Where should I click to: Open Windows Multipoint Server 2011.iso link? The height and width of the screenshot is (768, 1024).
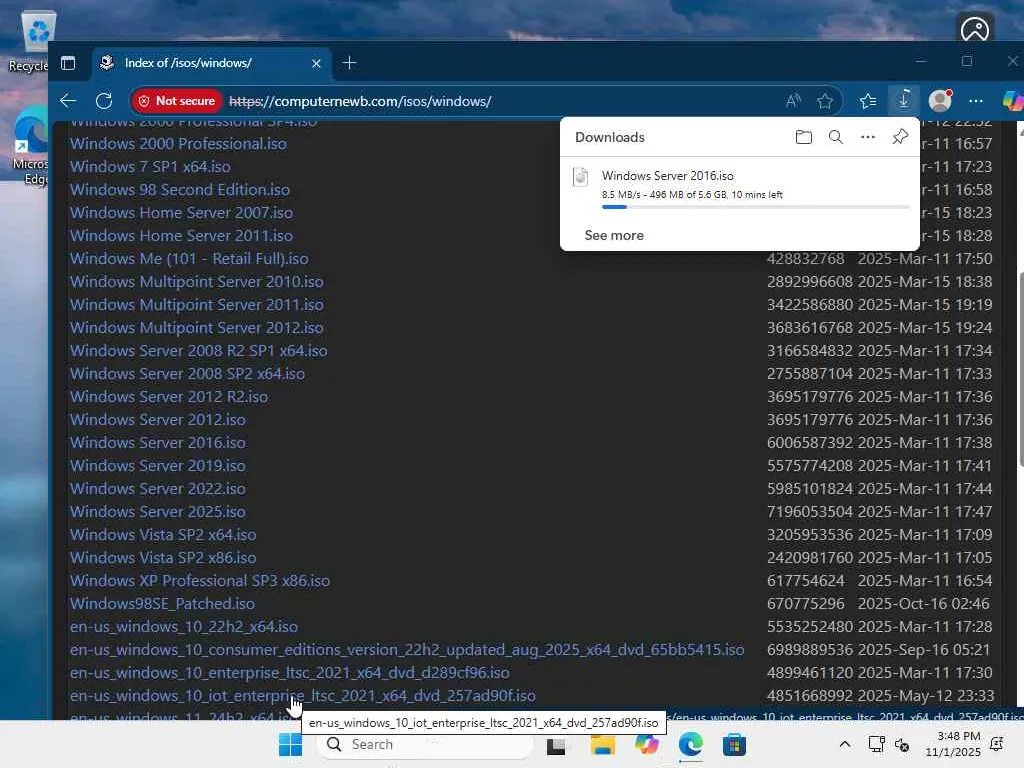[x=197, y=304]
